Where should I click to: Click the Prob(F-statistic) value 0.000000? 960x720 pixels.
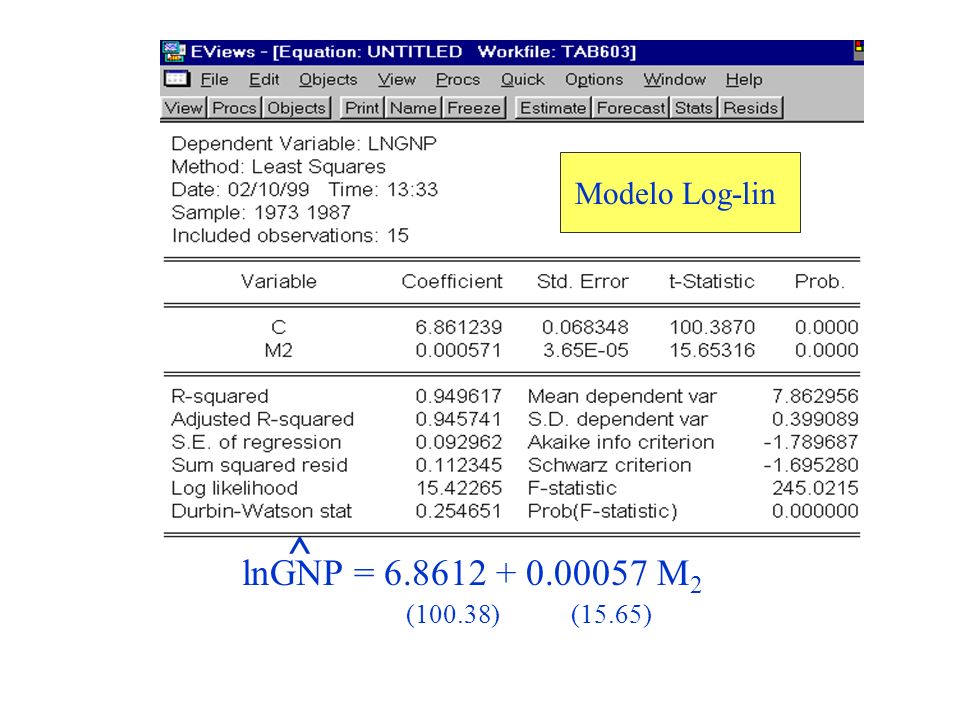pyautogui.click(x=815, y=511)
